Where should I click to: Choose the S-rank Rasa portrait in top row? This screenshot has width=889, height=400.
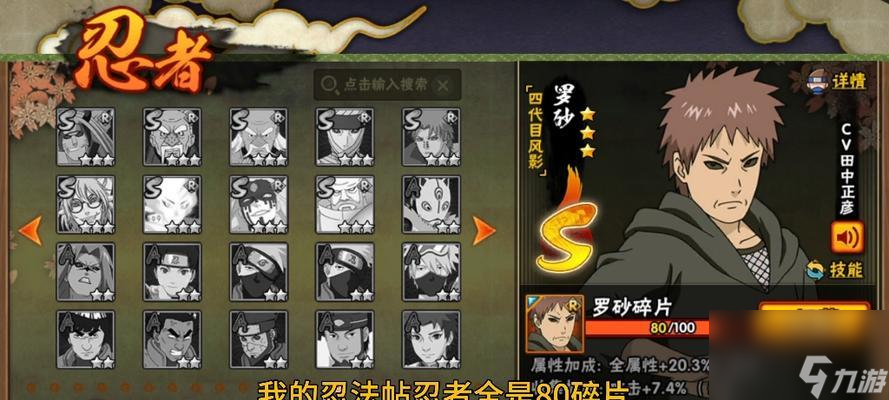click(431, 137)
